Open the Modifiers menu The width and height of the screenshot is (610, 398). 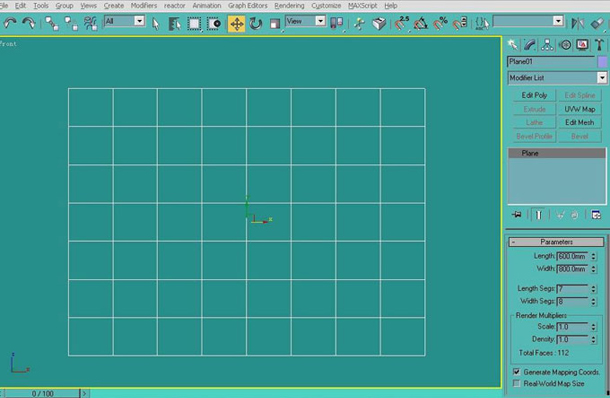(144, 5)
